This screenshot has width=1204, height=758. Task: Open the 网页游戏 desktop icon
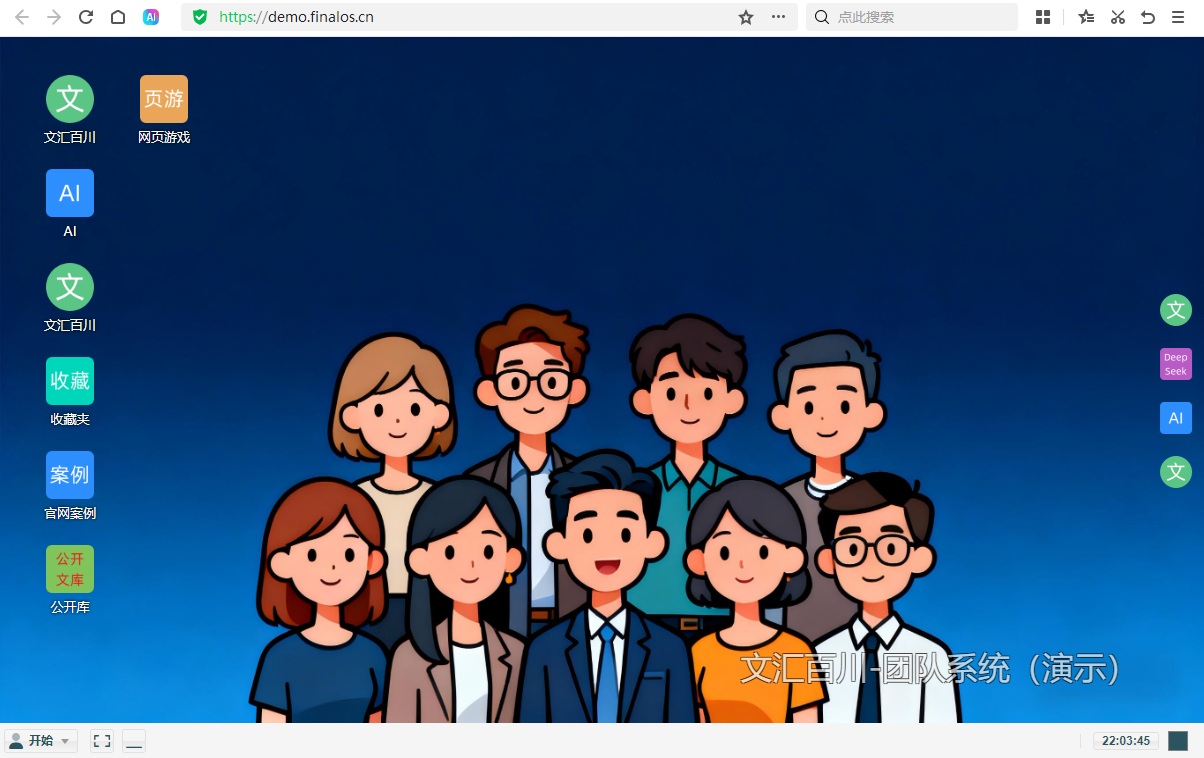tap(164, 100)
